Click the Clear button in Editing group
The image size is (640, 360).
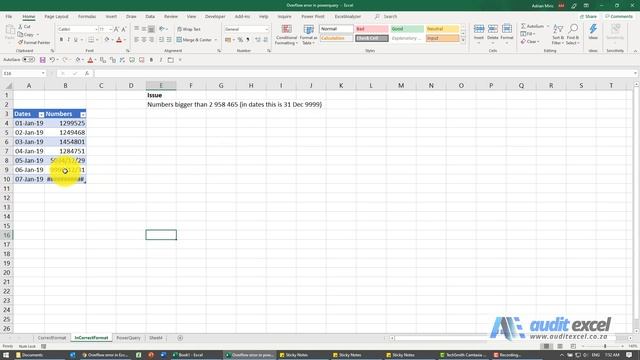click(530, 42)
